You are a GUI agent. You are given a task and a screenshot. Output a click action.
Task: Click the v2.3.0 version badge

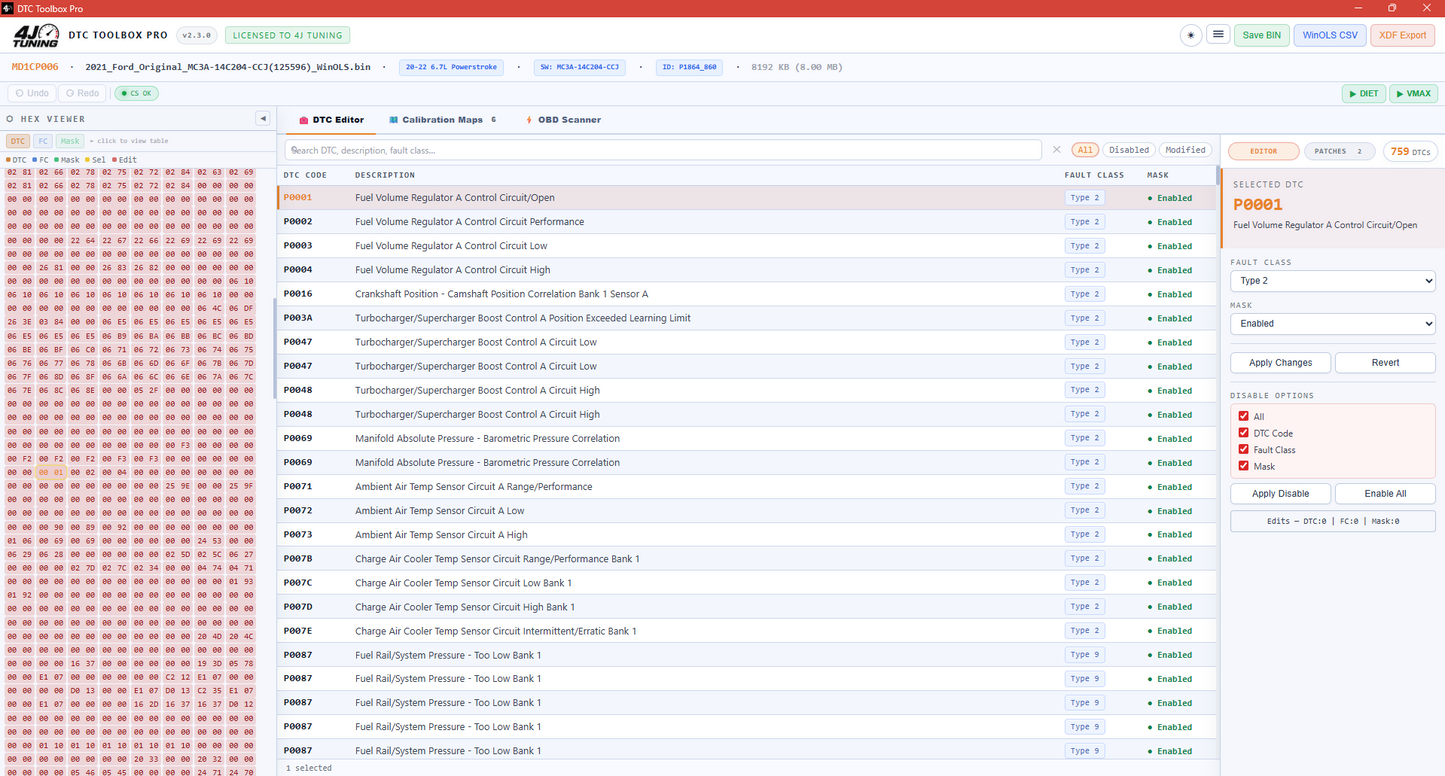click(197, 35)
